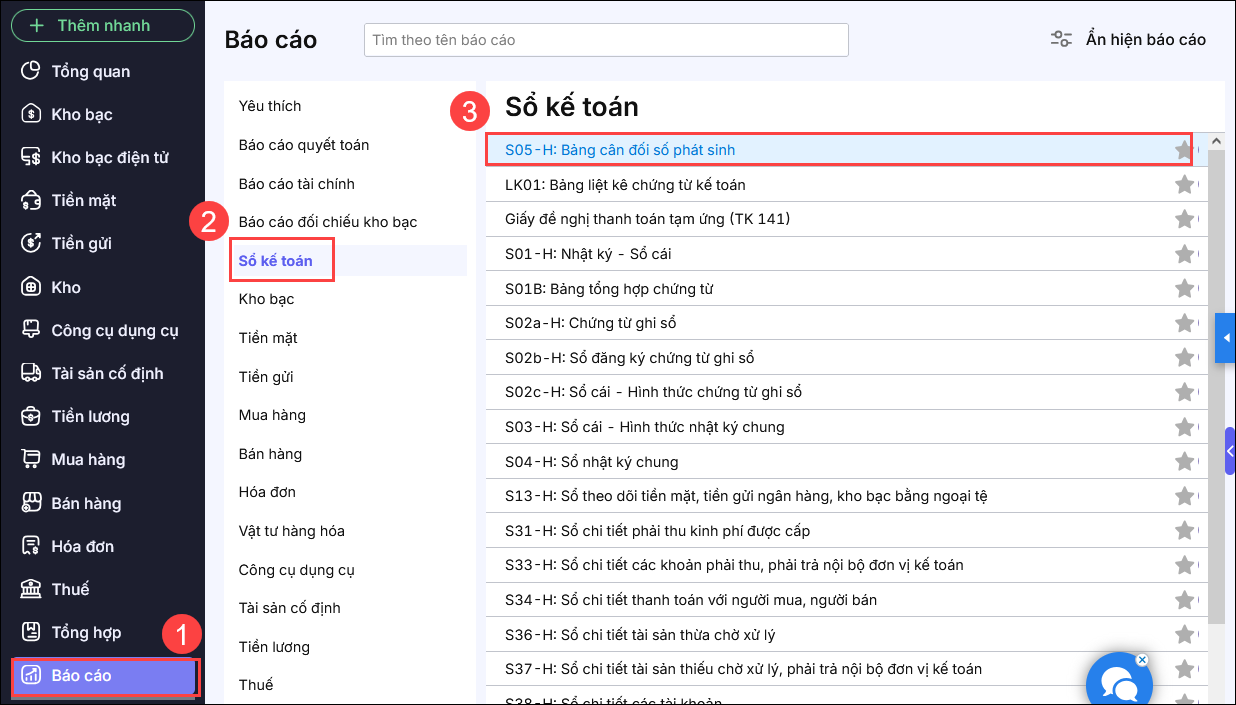Click the Tiền mặt piggy bank icon
1236x705 pixels.
(32, 200)
